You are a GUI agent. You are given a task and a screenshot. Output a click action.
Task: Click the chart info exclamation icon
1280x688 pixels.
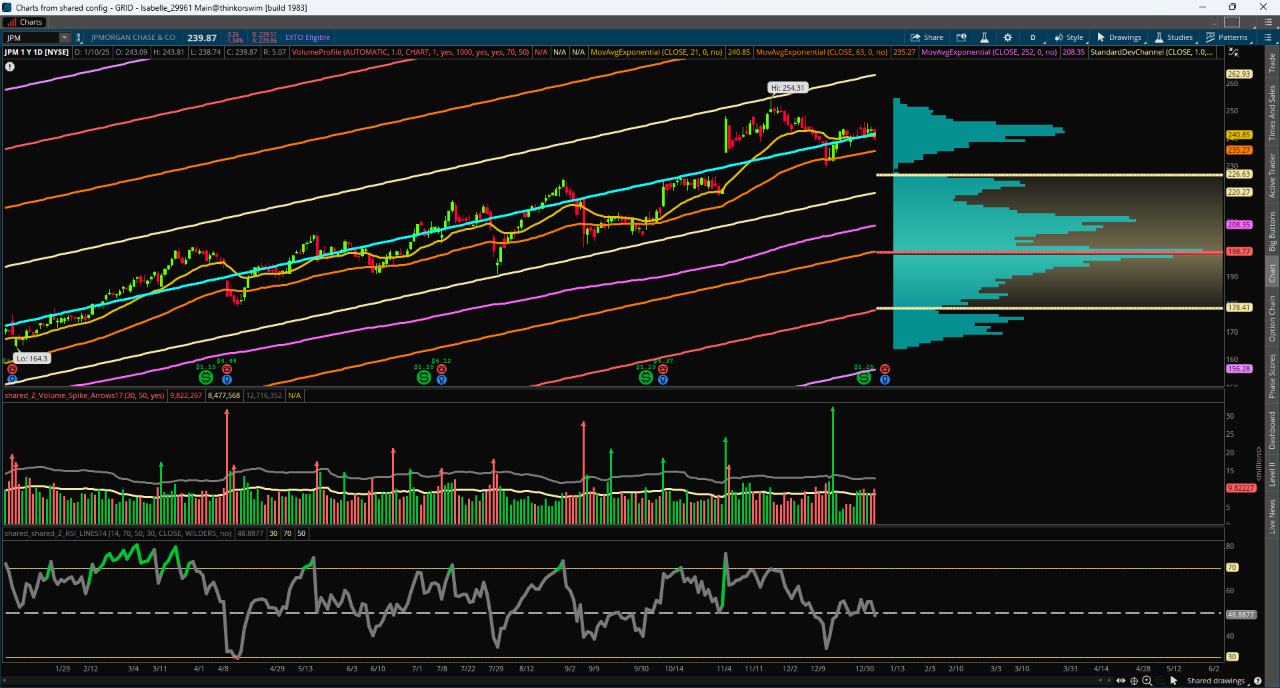click(10, 67)
